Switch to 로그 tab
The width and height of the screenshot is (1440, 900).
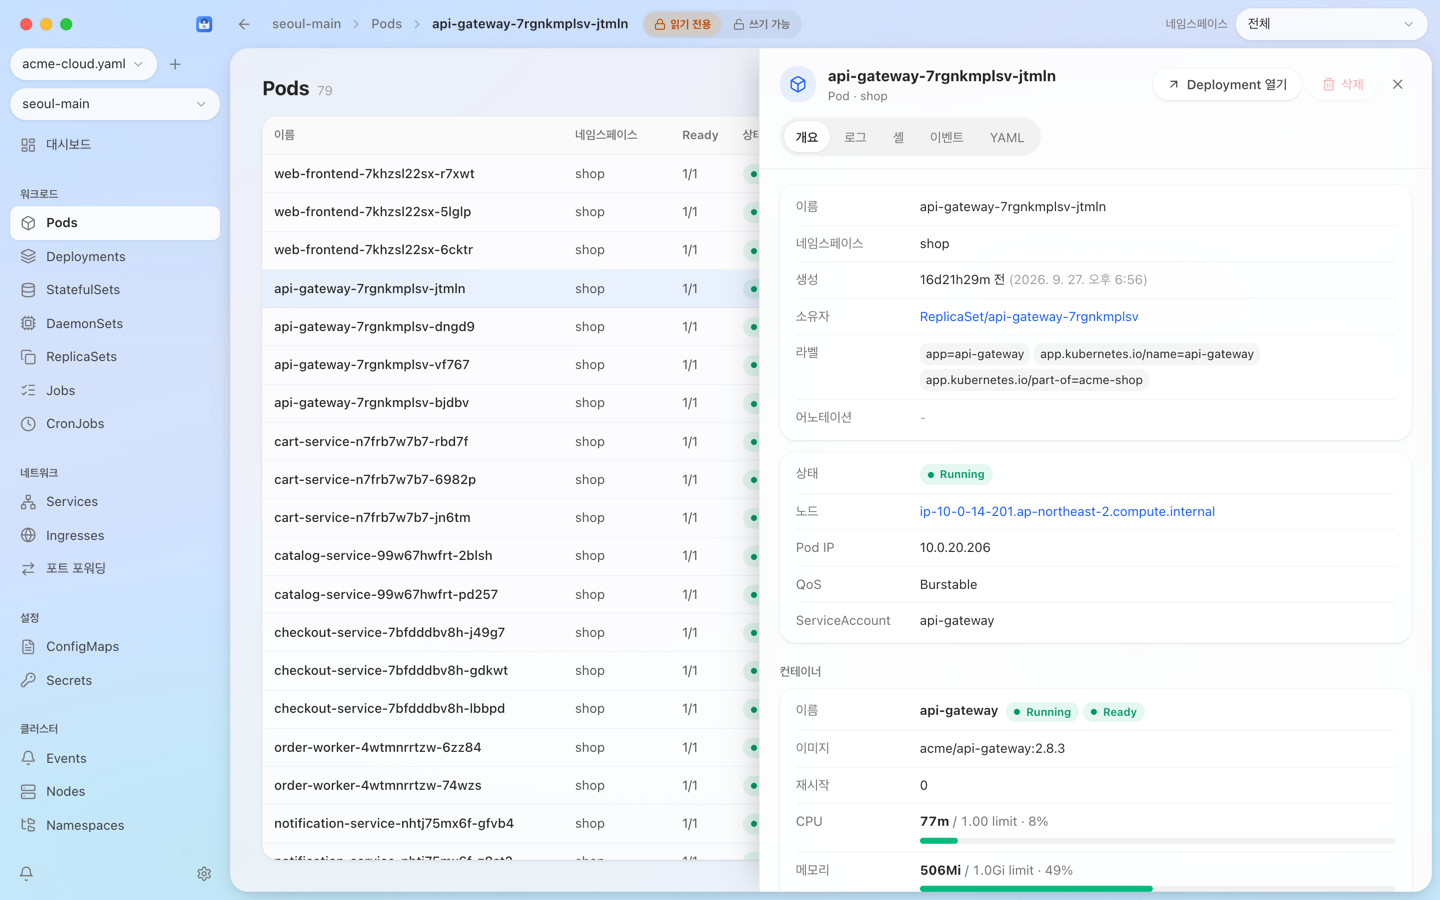tap(855, 138)
